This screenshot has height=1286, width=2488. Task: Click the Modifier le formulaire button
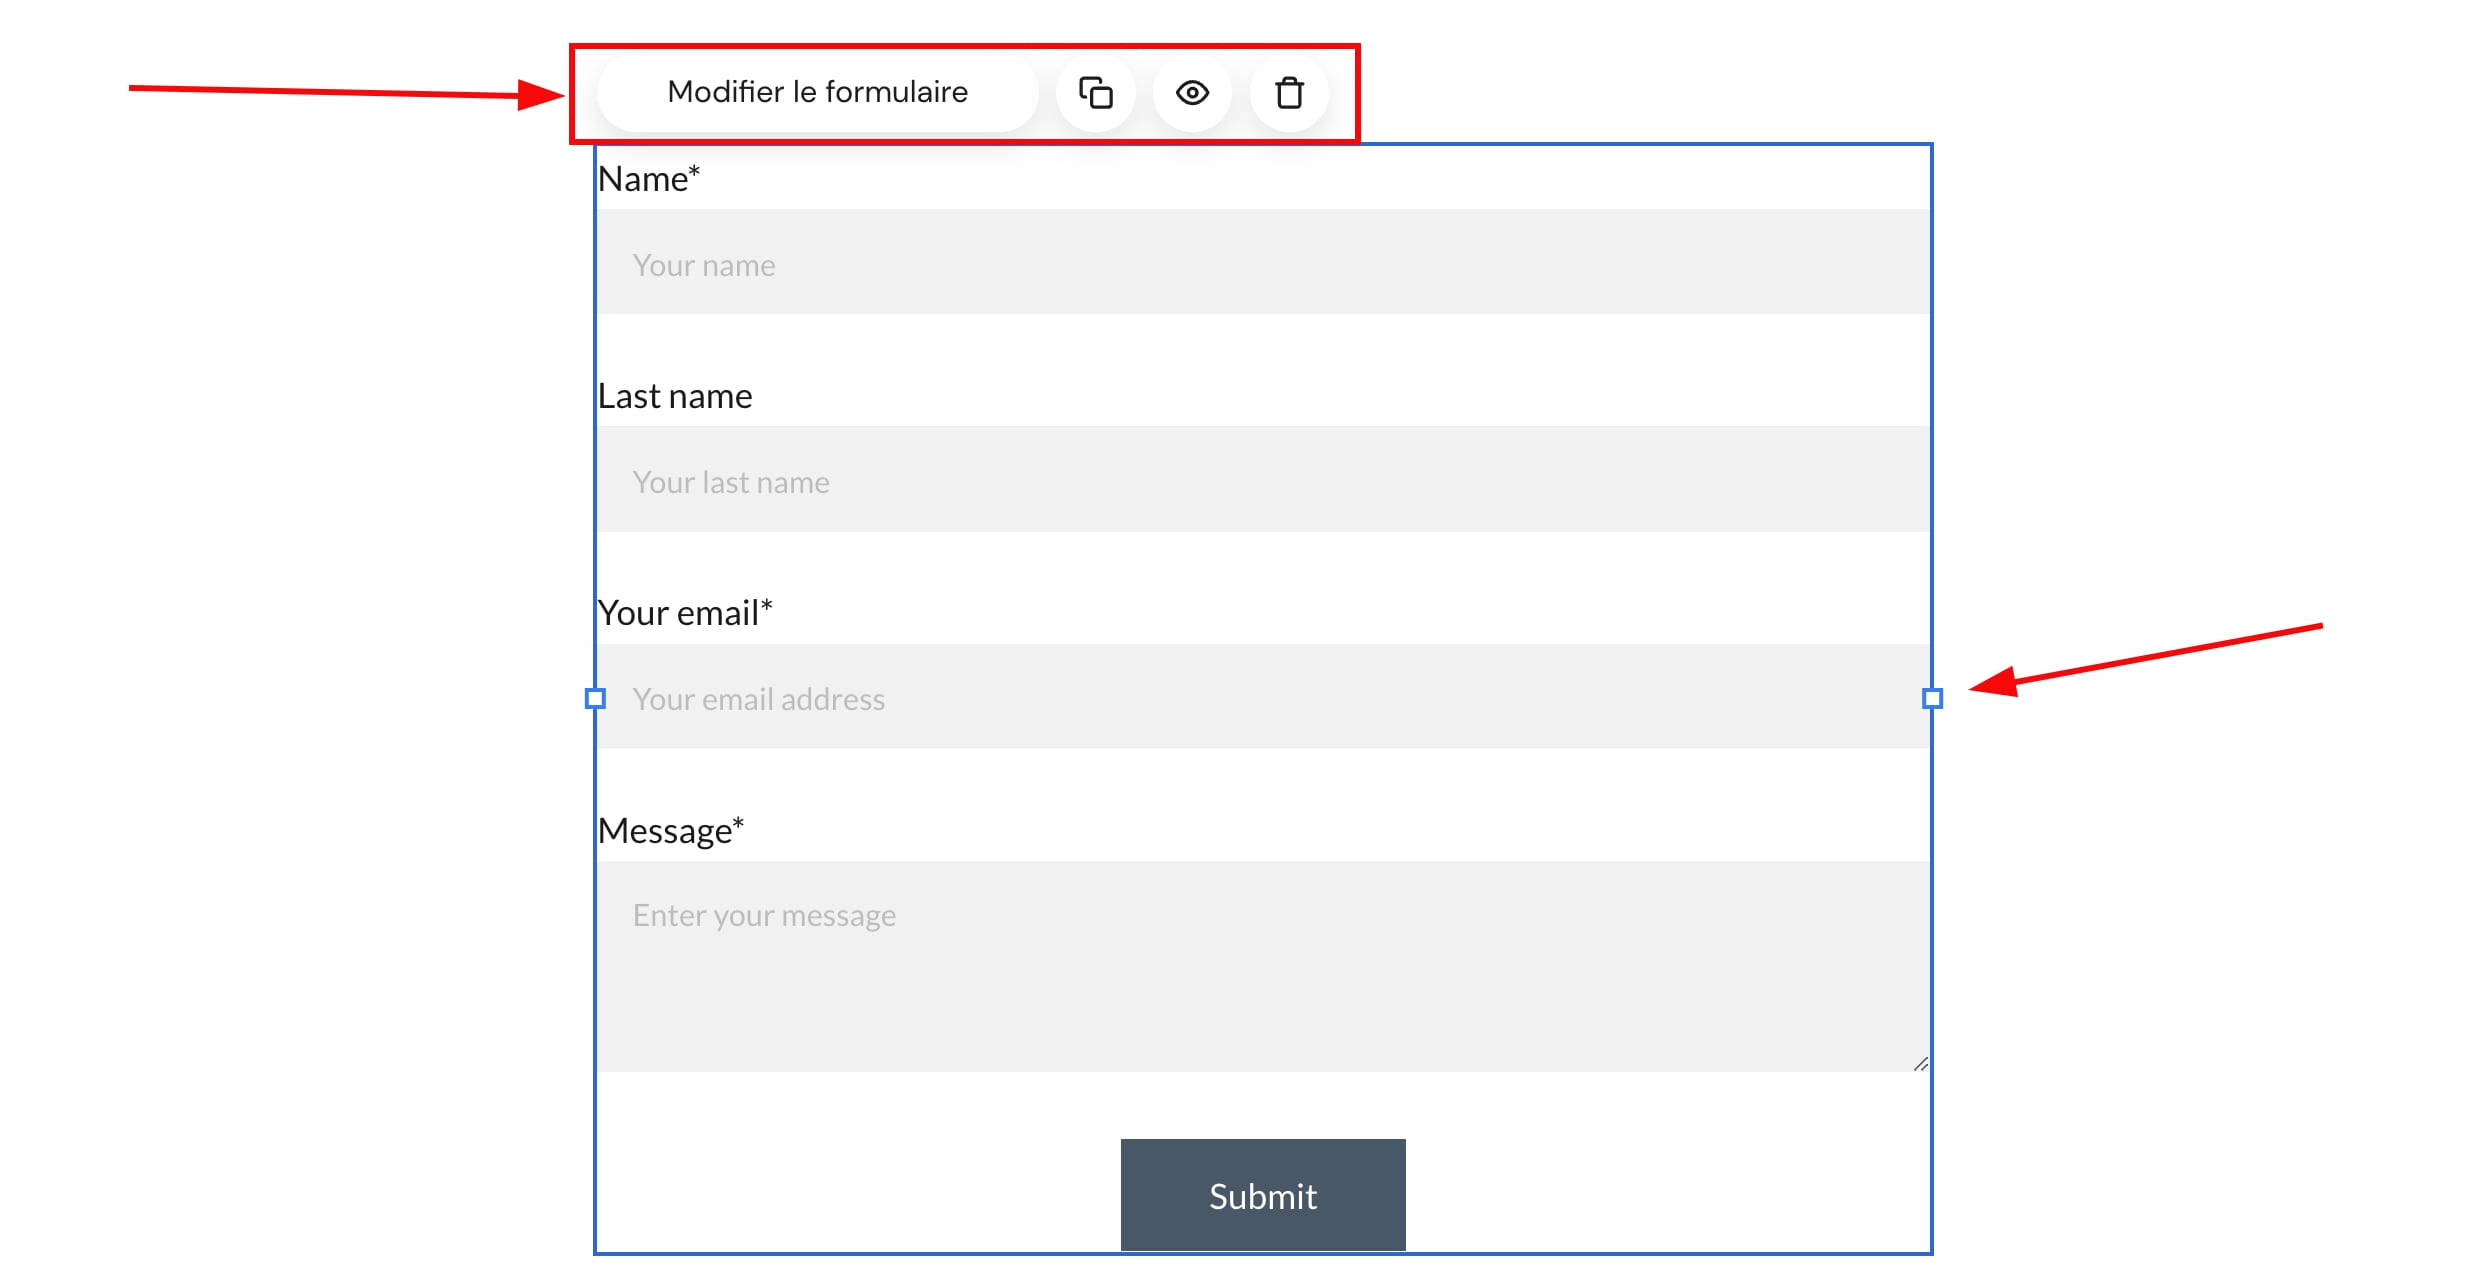point(817,93)
